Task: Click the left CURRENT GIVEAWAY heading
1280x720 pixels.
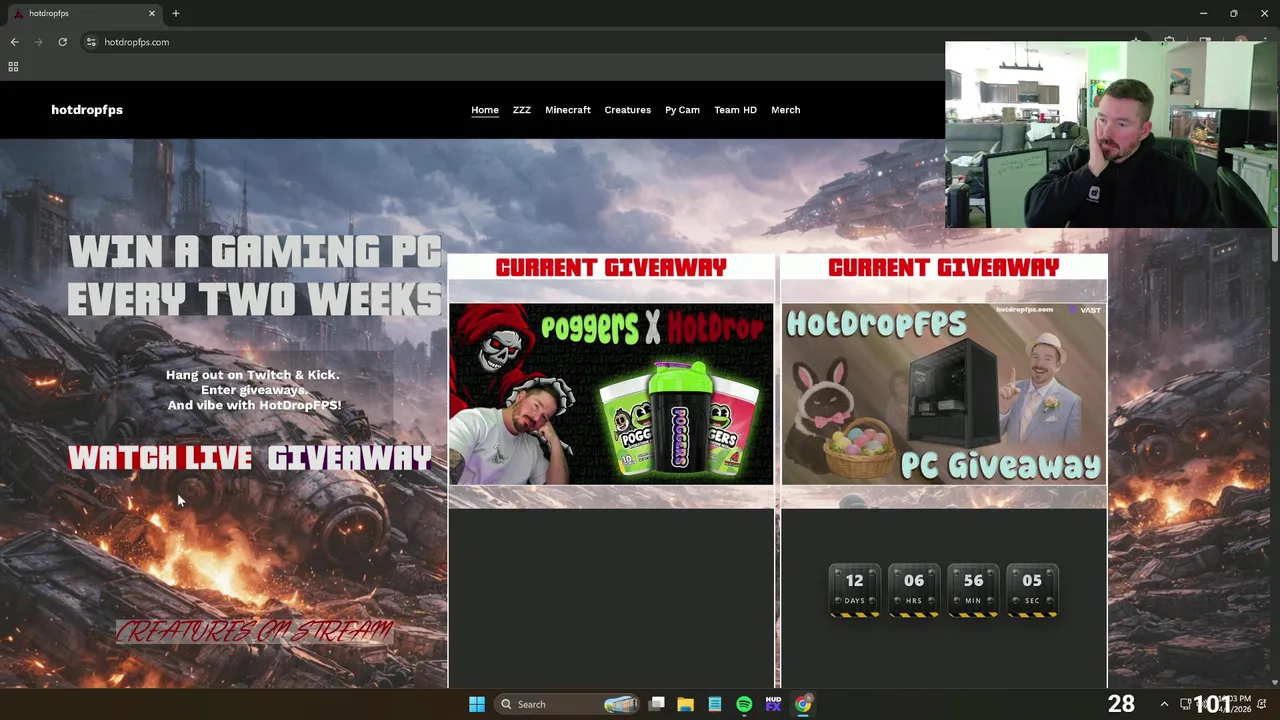Action: point(611,268)
